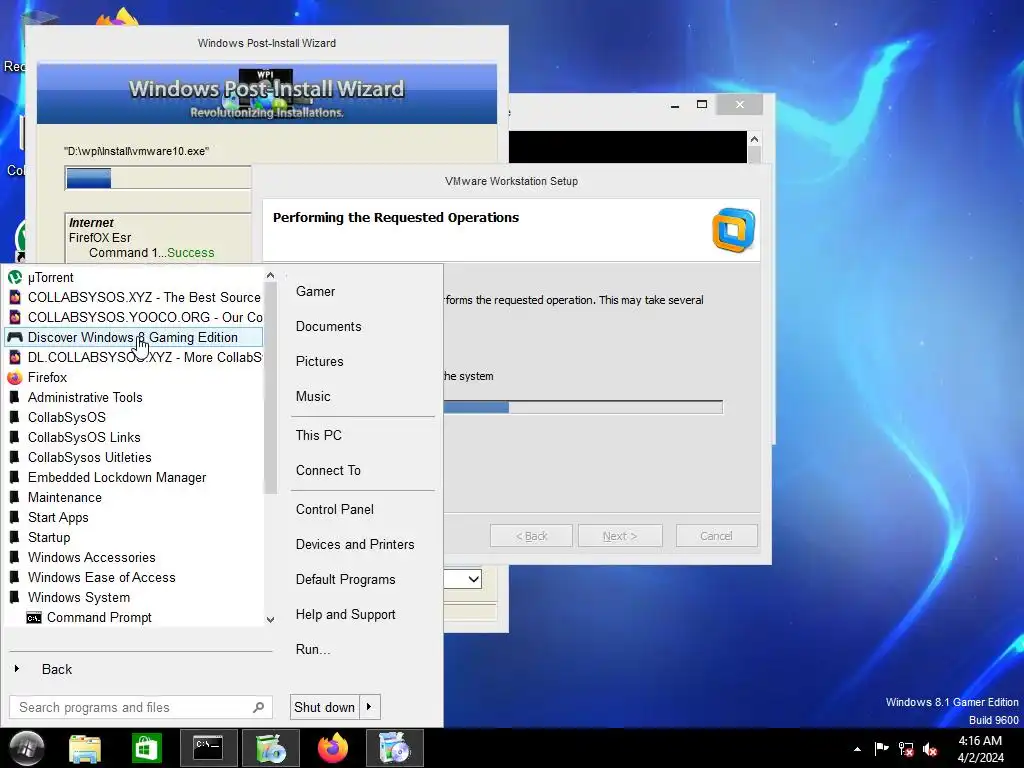Click Cancel in VMware Workstation Setup
Image resolution: width=1024 pixels, height=768 pixels.
(x=716, y=536)
